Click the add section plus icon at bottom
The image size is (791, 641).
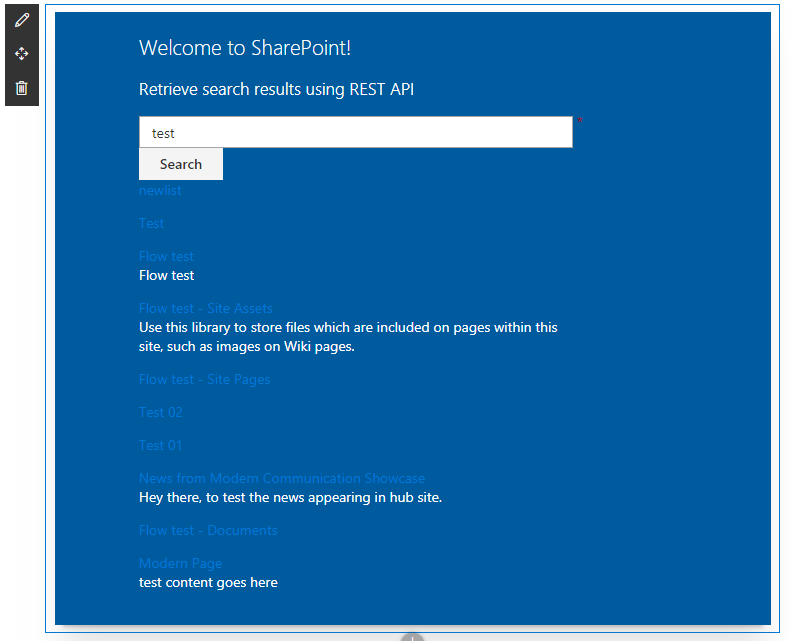pos(413,637)
